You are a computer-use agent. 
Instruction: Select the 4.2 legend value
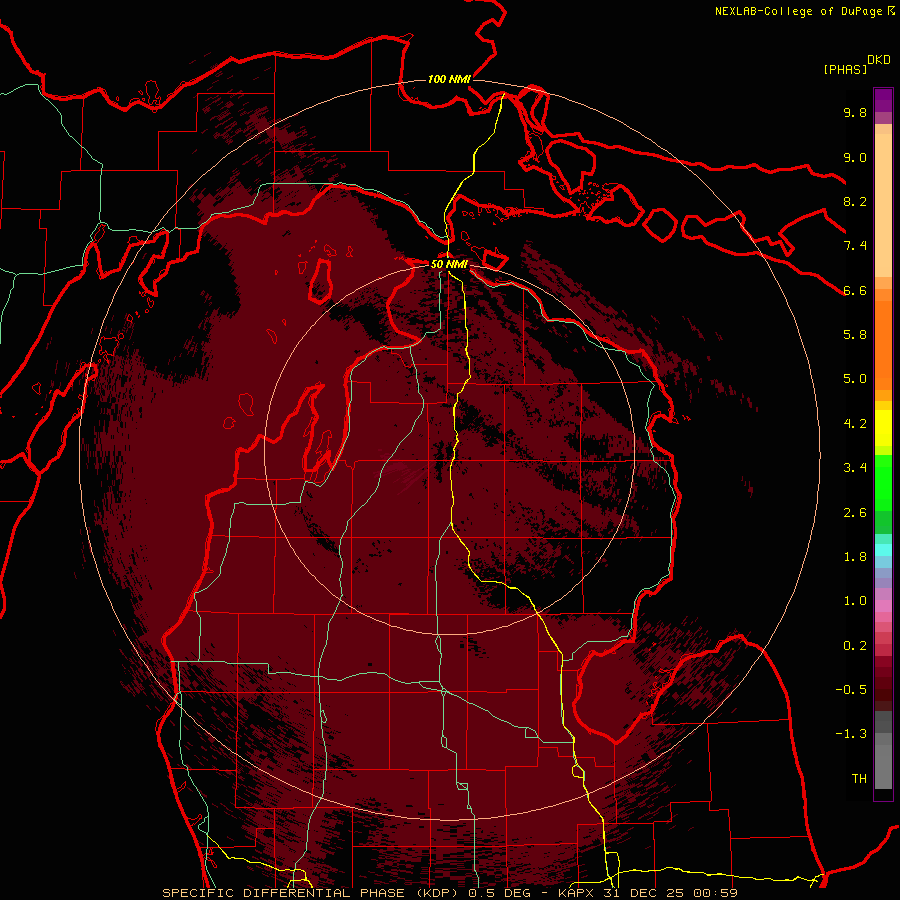855,424
